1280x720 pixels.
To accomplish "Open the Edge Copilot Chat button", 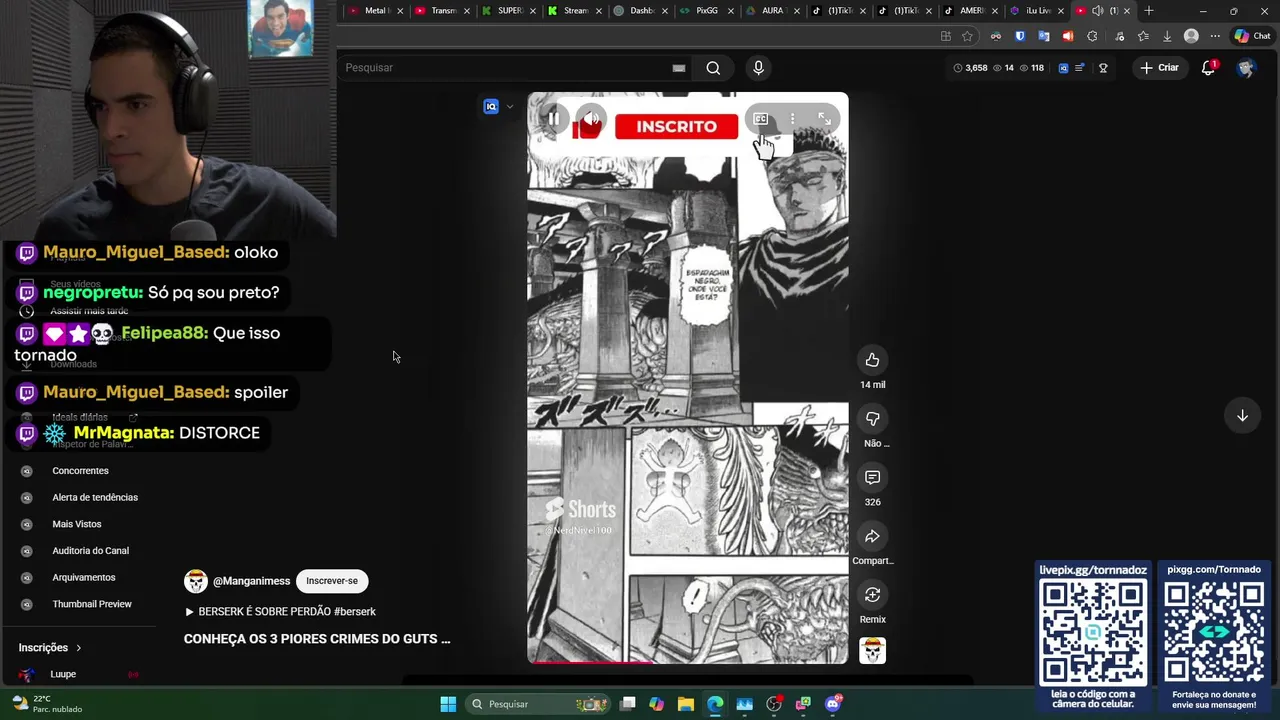I will coord(1252,36).
